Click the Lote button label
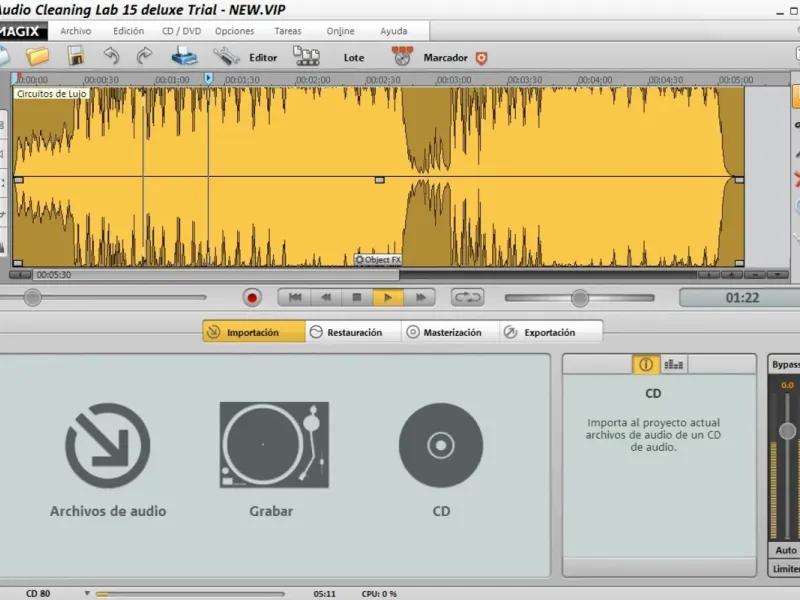Viewport: 800px width, 600px height. tap(354, 58)
